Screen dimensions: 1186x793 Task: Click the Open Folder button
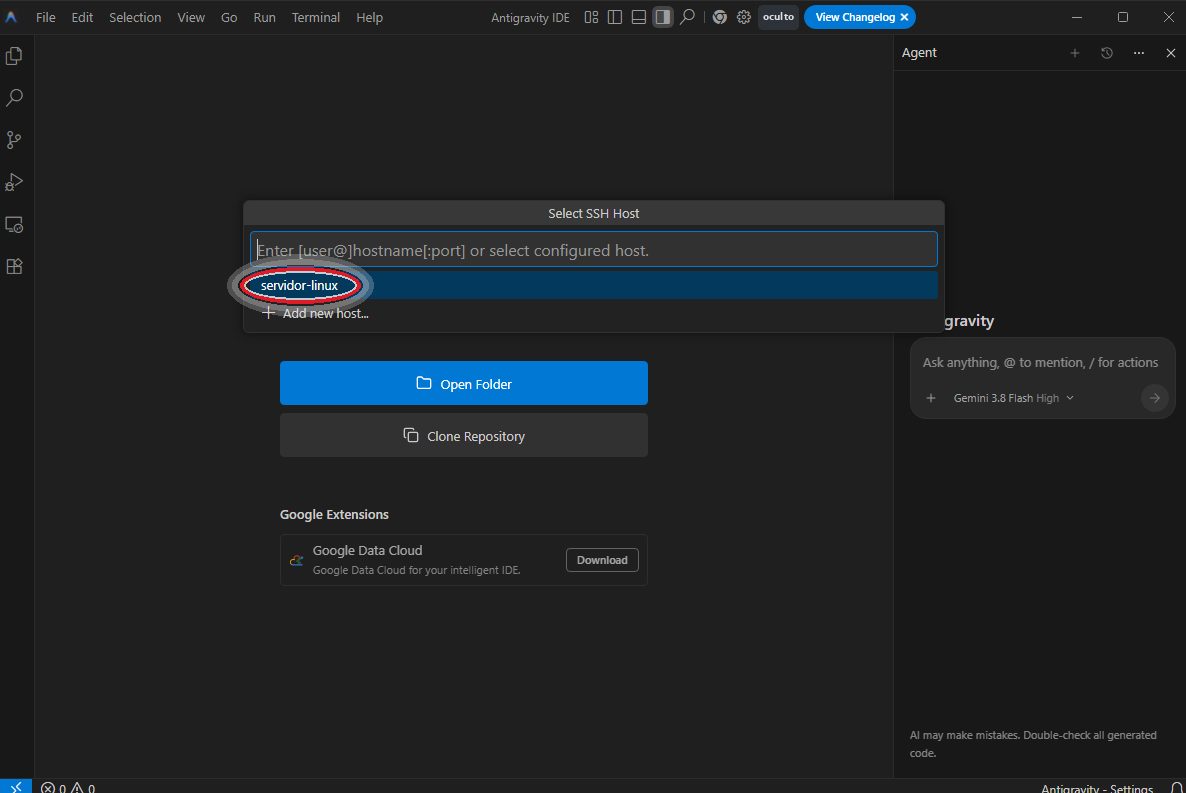464,383
